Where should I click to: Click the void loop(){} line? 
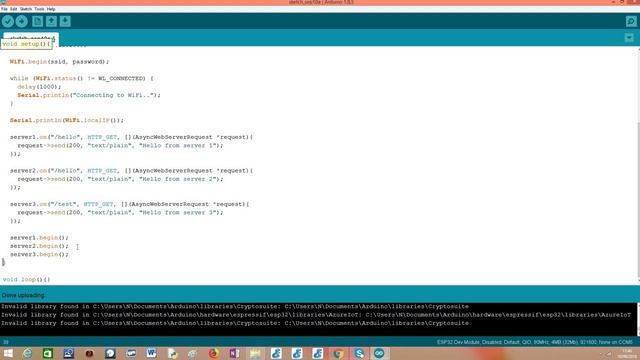click(x=26, y=280)
